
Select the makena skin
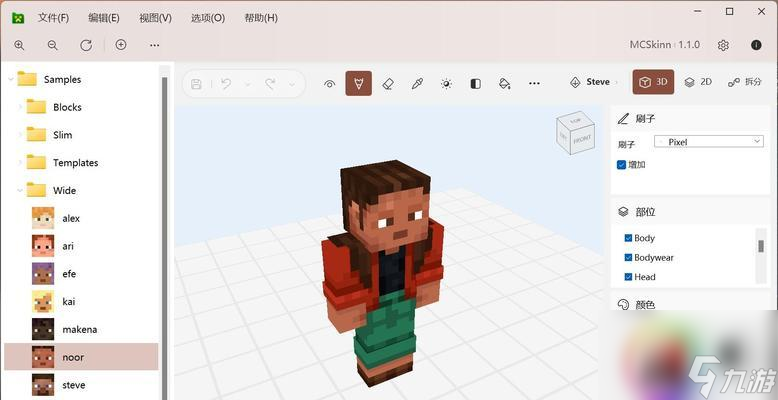pyautogui.click(x=82, y=330)
